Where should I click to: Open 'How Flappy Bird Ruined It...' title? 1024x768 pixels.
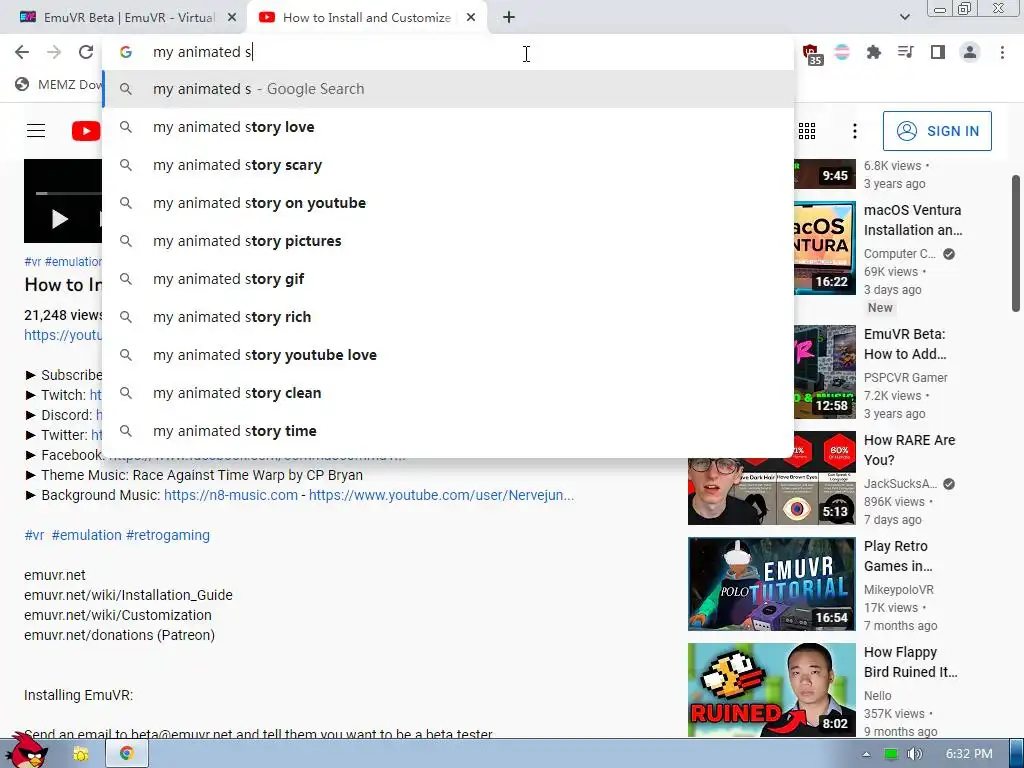tap(910, 662)
